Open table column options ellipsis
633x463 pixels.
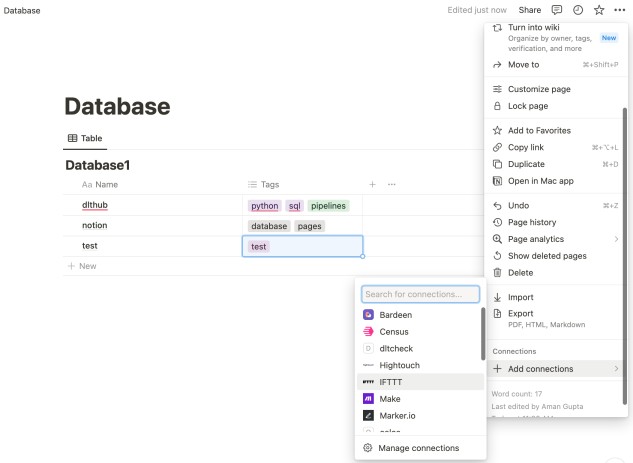pyautogui.click(x=392, y=185)
